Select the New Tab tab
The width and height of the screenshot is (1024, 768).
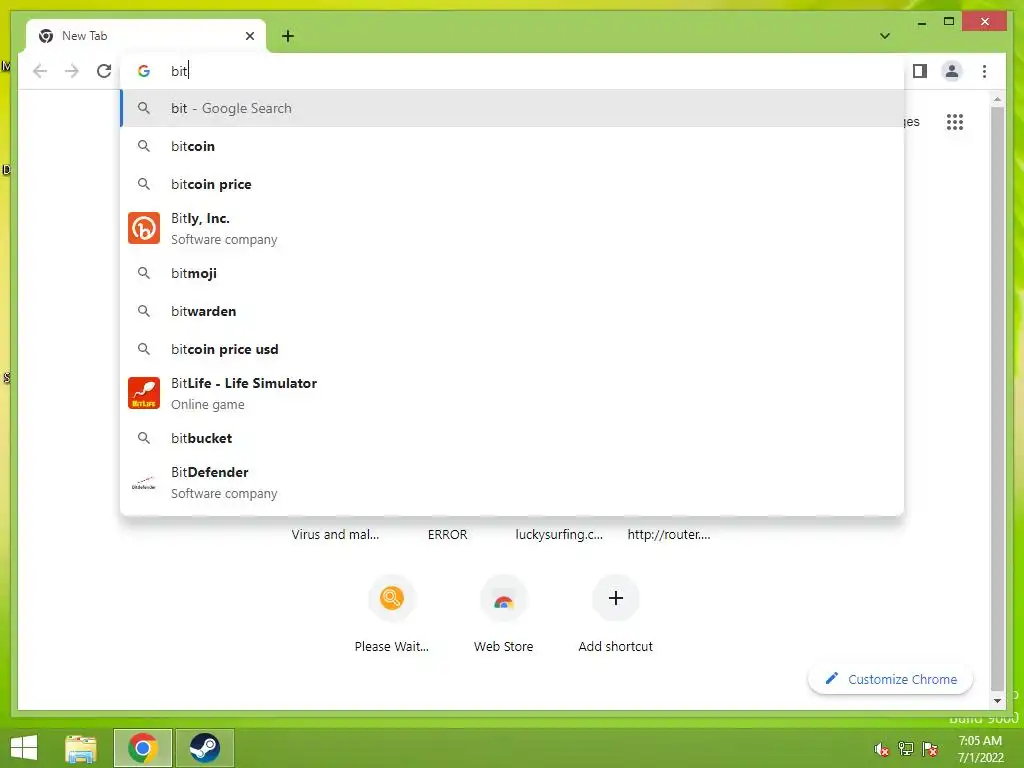(x=146, y=36)
